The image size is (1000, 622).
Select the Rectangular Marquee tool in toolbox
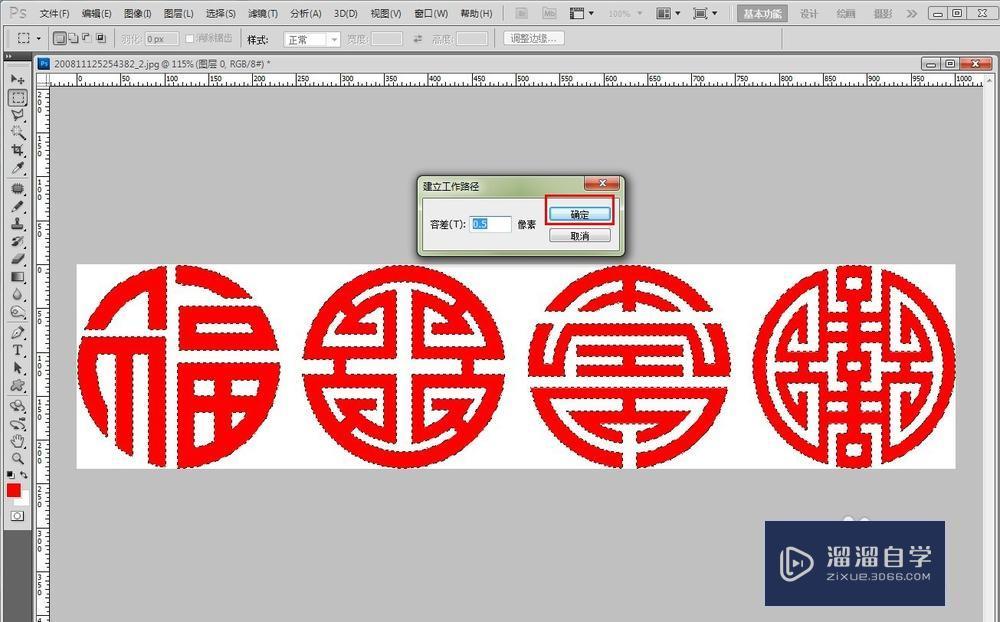(x=17, y=97)
